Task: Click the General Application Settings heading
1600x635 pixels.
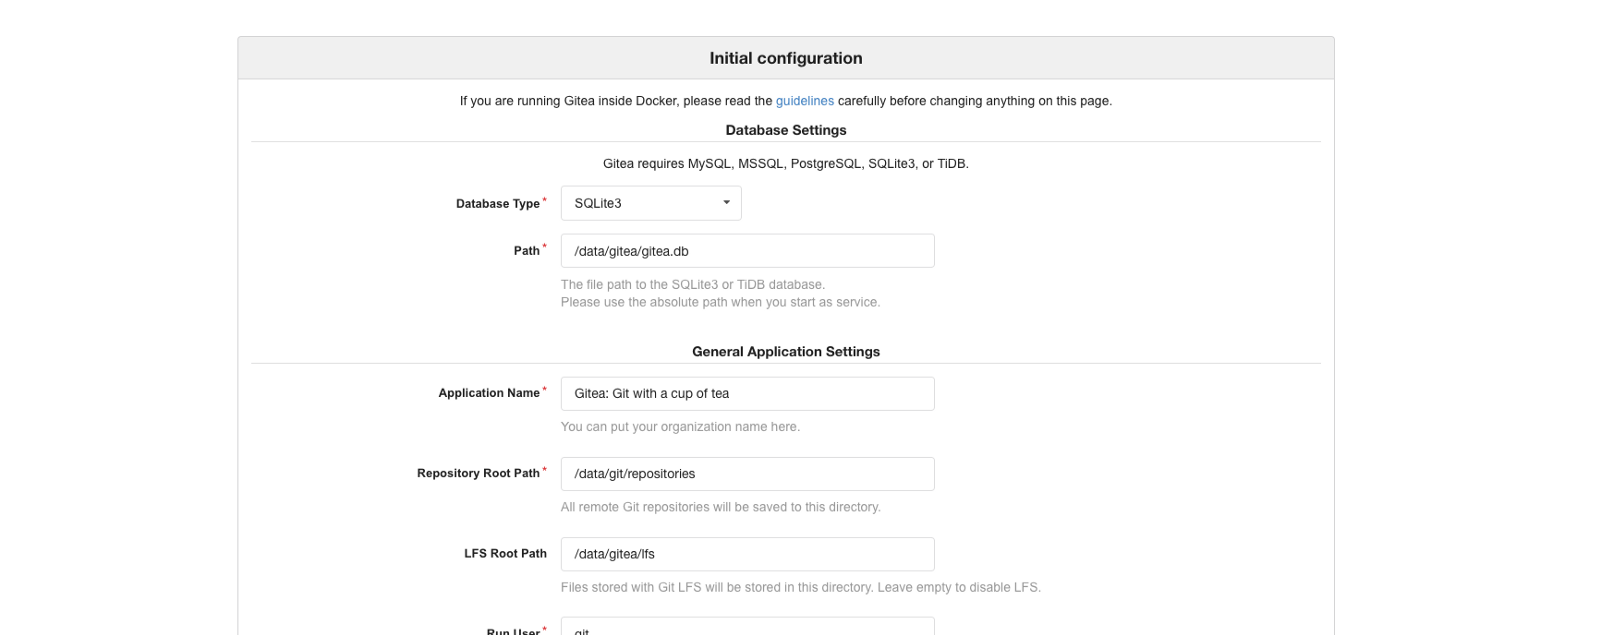Action: point(785,352)
